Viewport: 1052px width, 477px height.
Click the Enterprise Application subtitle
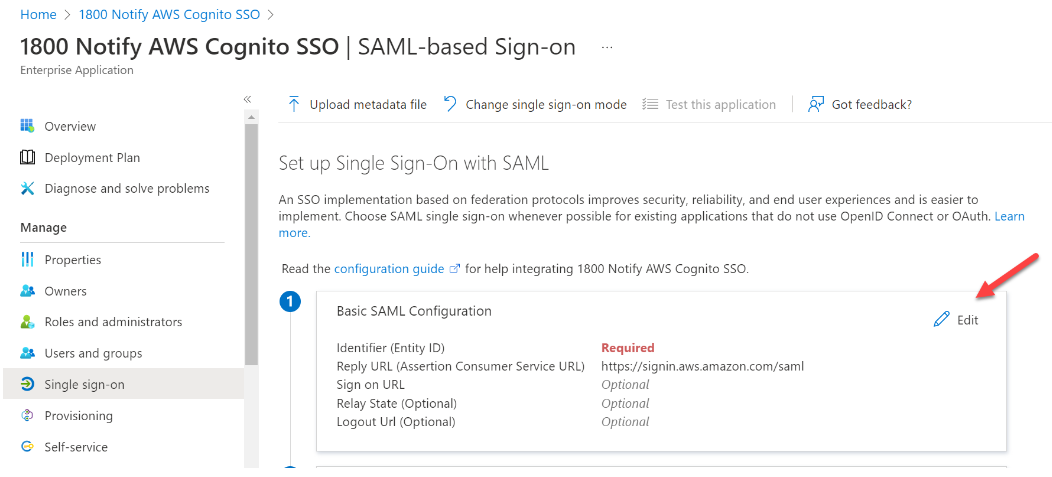pos(77,70)
